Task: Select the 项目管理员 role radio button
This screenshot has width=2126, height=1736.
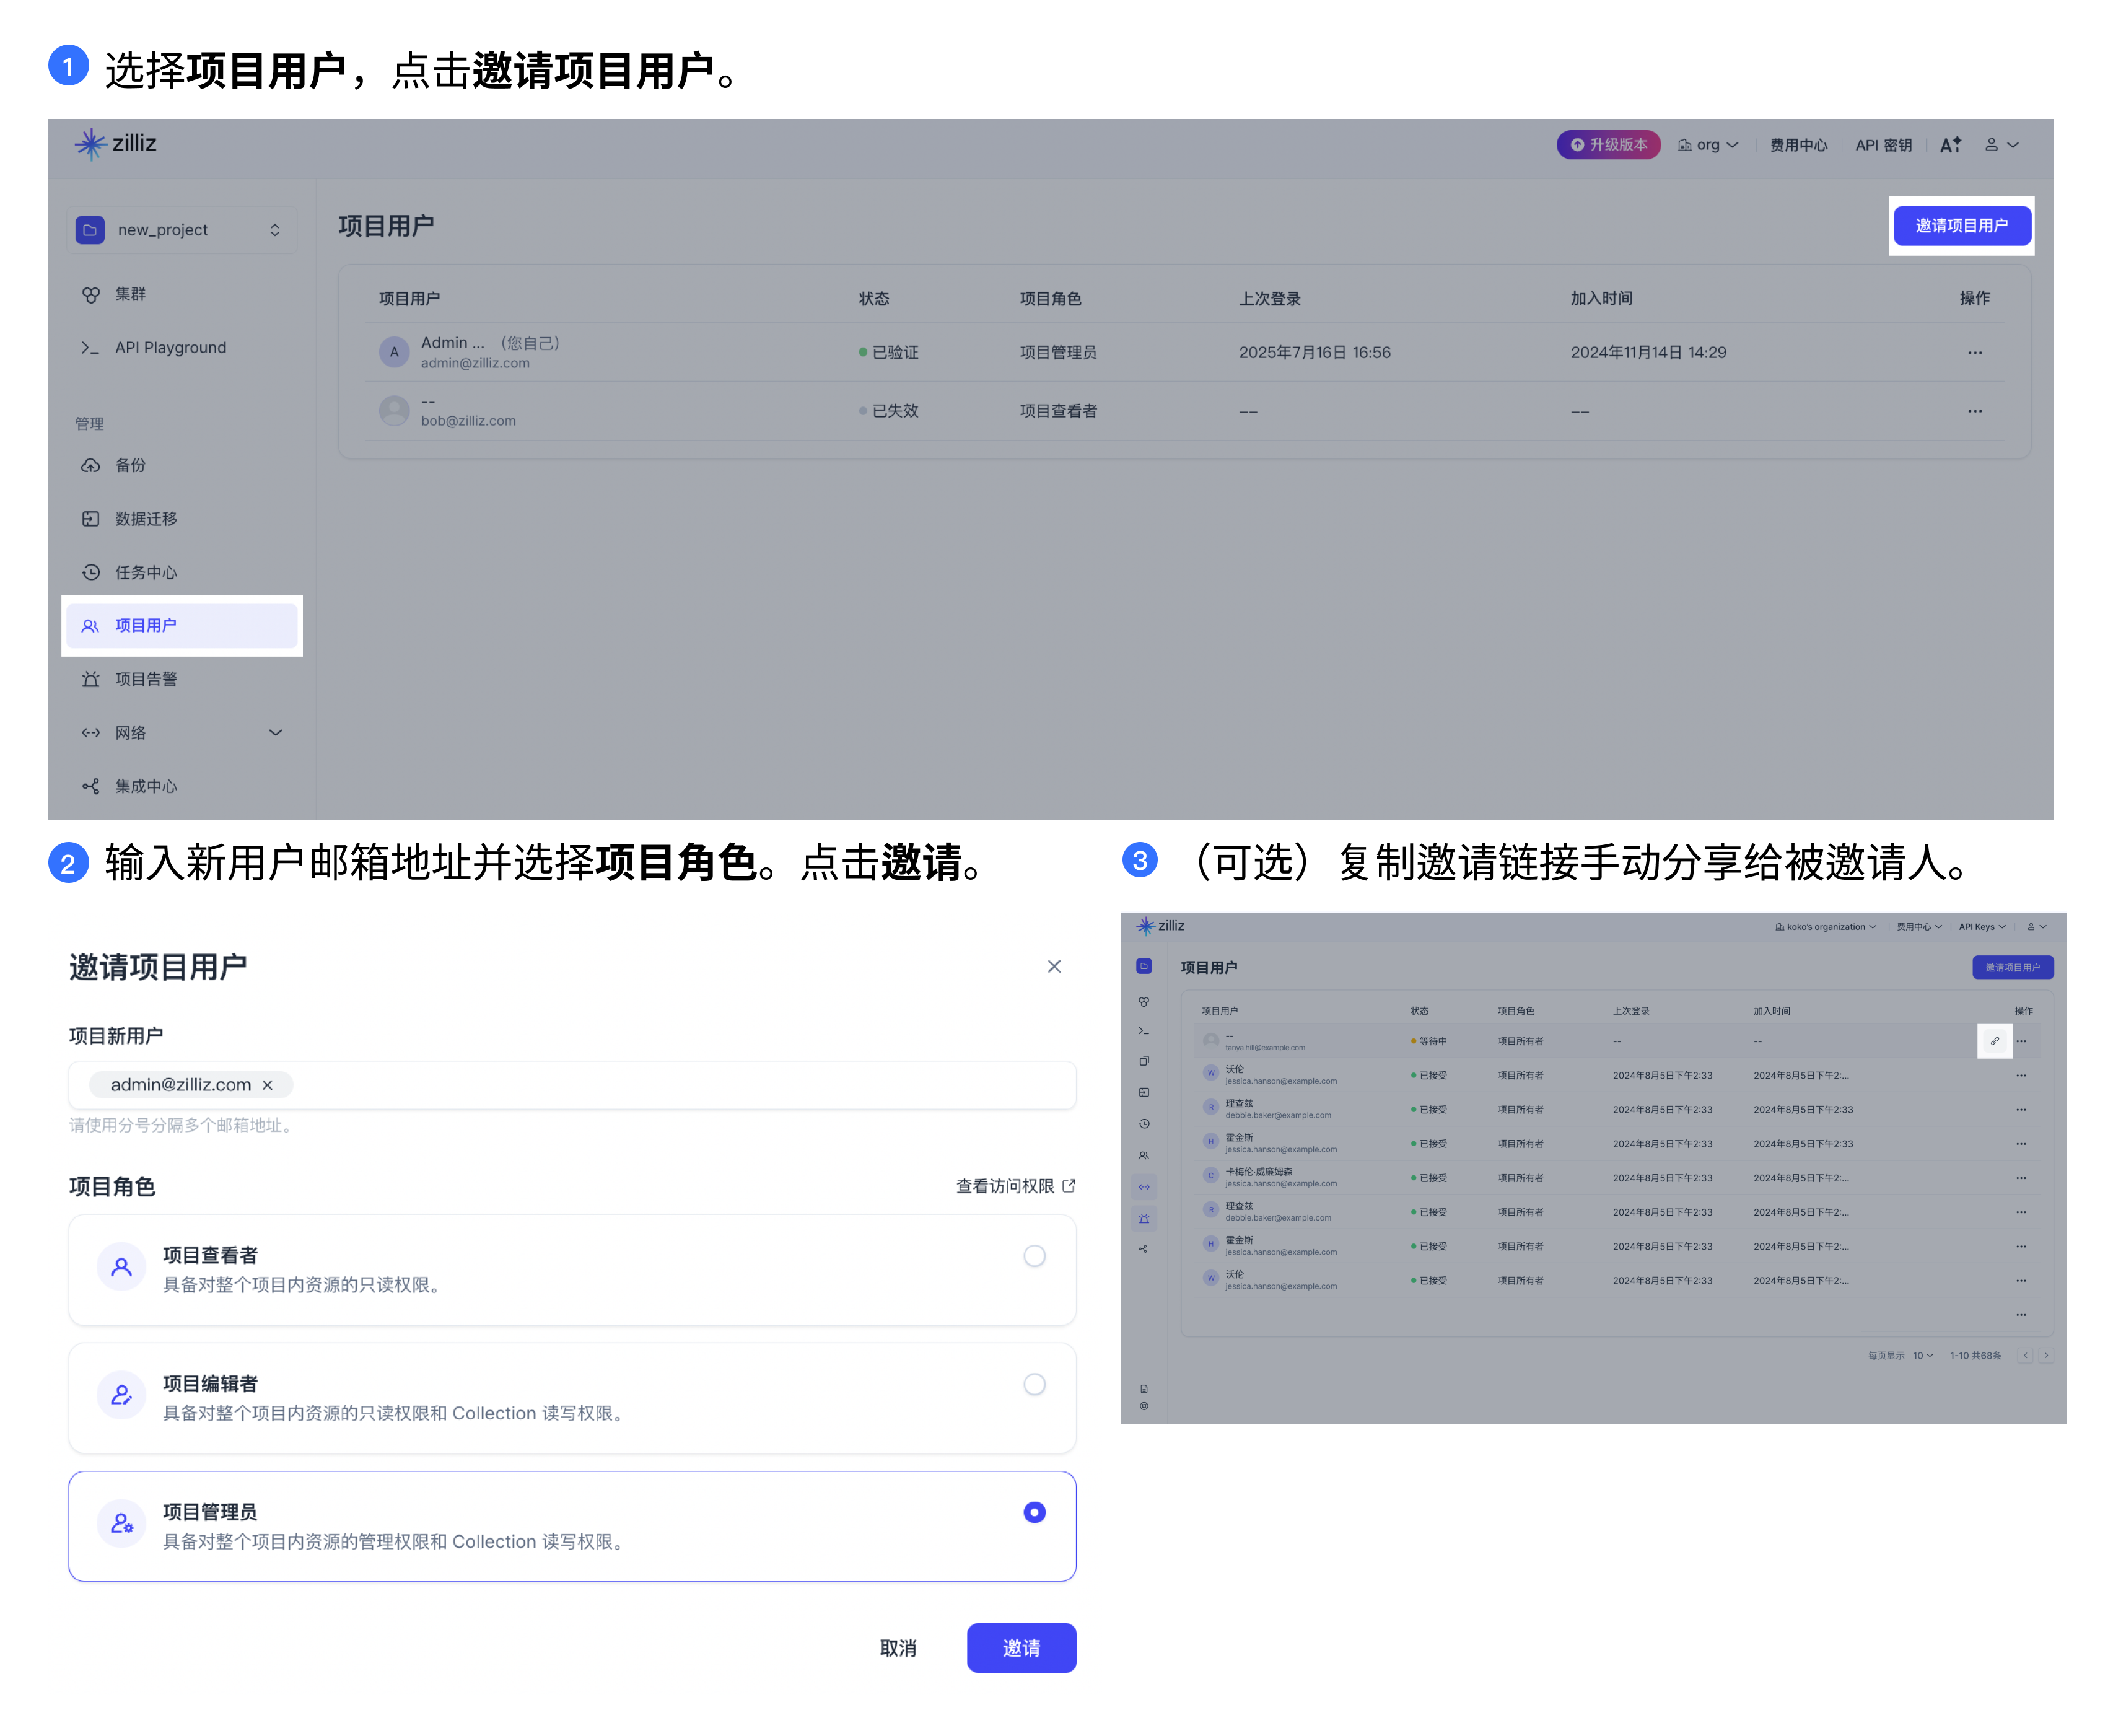Action: [1035, 1513]
